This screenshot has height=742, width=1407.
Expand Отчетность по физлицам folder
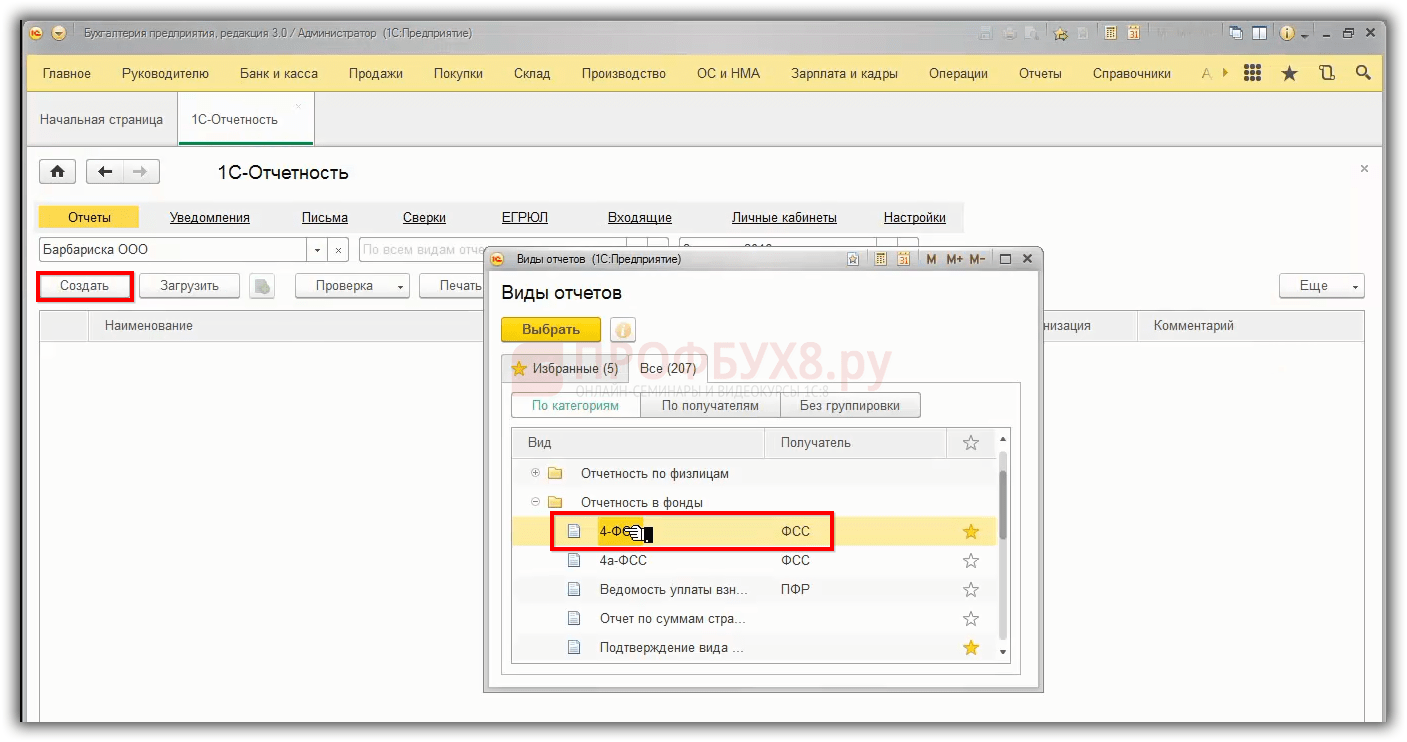click(x=535, y=473)
